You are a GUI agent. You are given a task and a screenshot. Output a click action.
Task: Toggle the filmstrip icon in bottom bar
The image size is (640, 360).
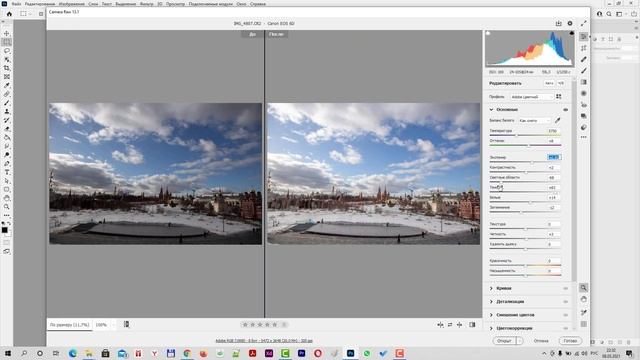127,324
